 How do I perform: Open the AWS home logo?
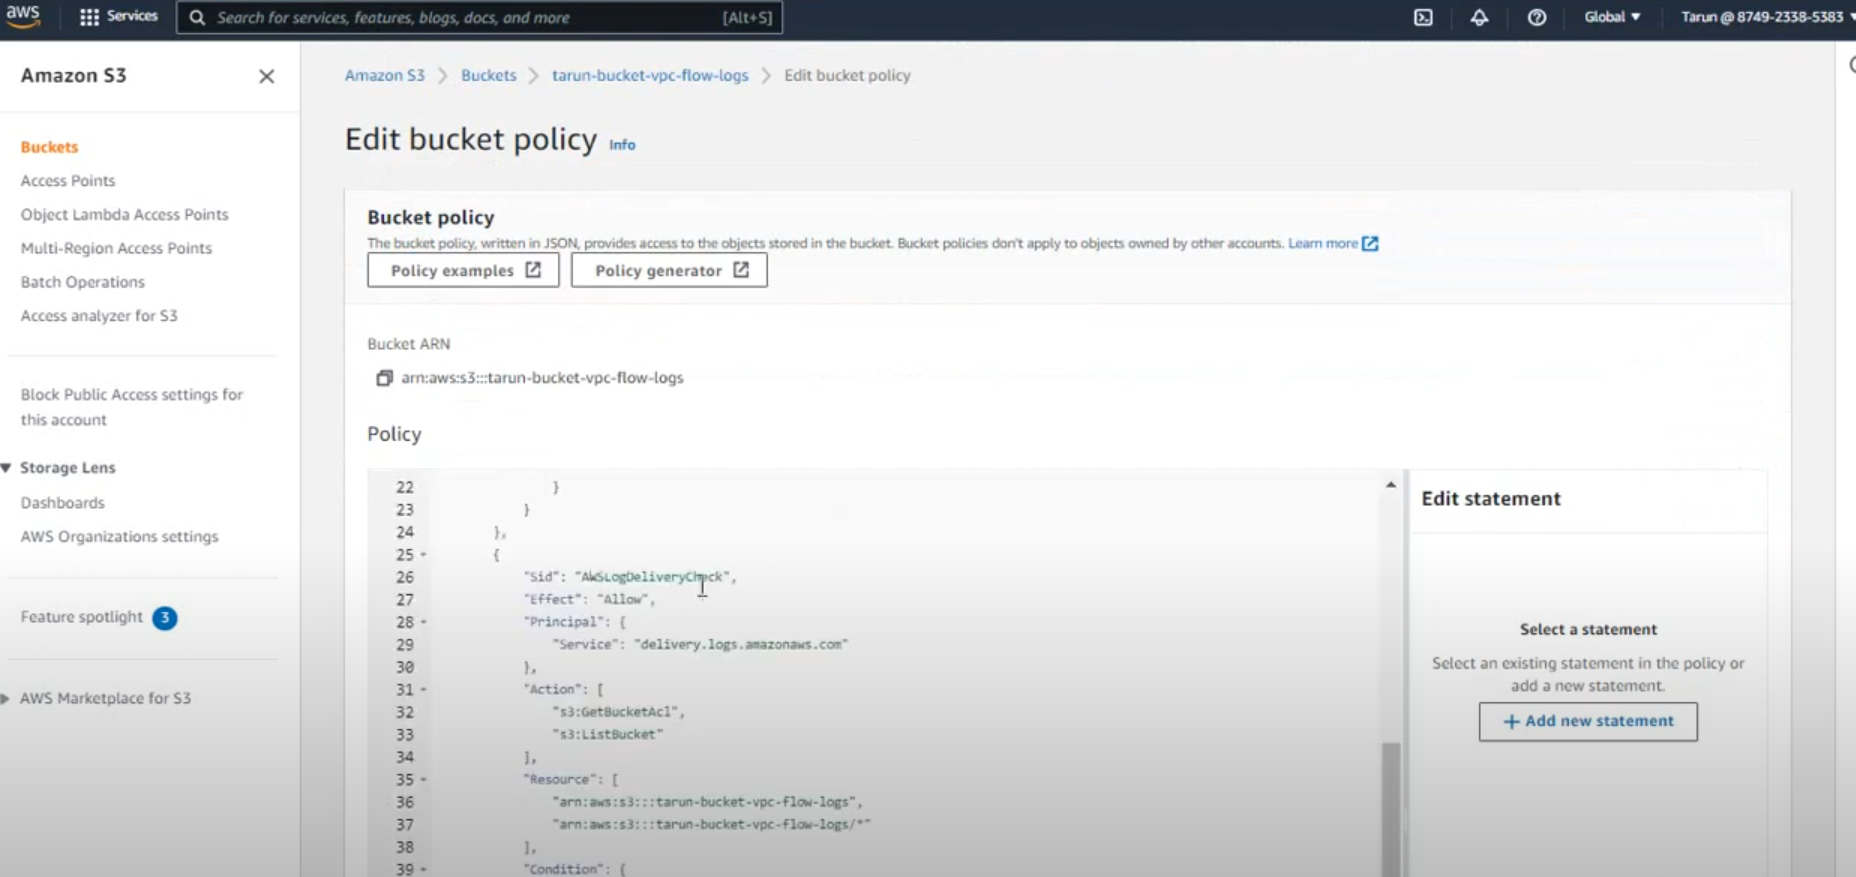click(x=22, y=16)
